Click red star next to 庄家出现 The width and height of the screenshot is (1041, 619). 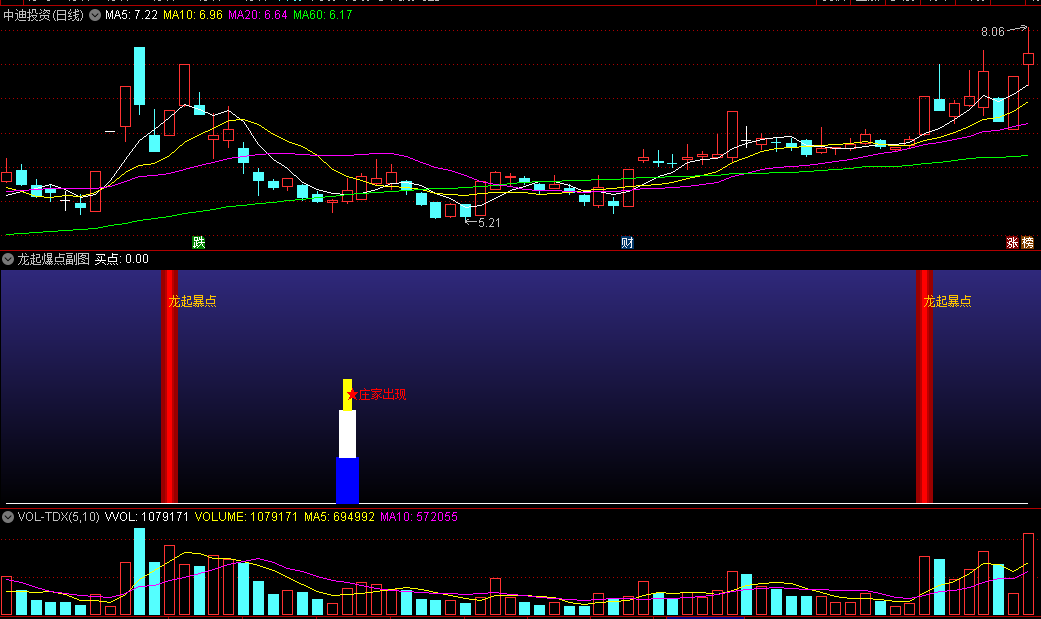click(x=353, y=395)
